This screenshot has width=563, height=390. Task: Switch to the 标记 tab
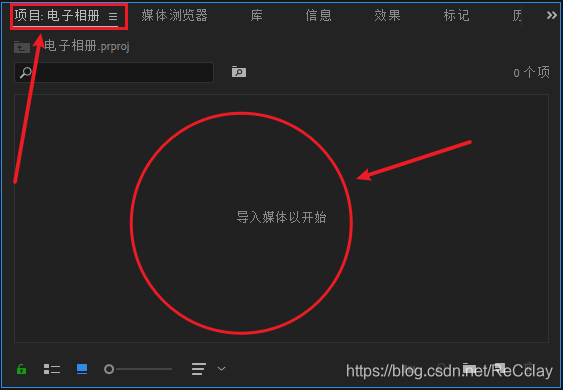tap(456, 16)
